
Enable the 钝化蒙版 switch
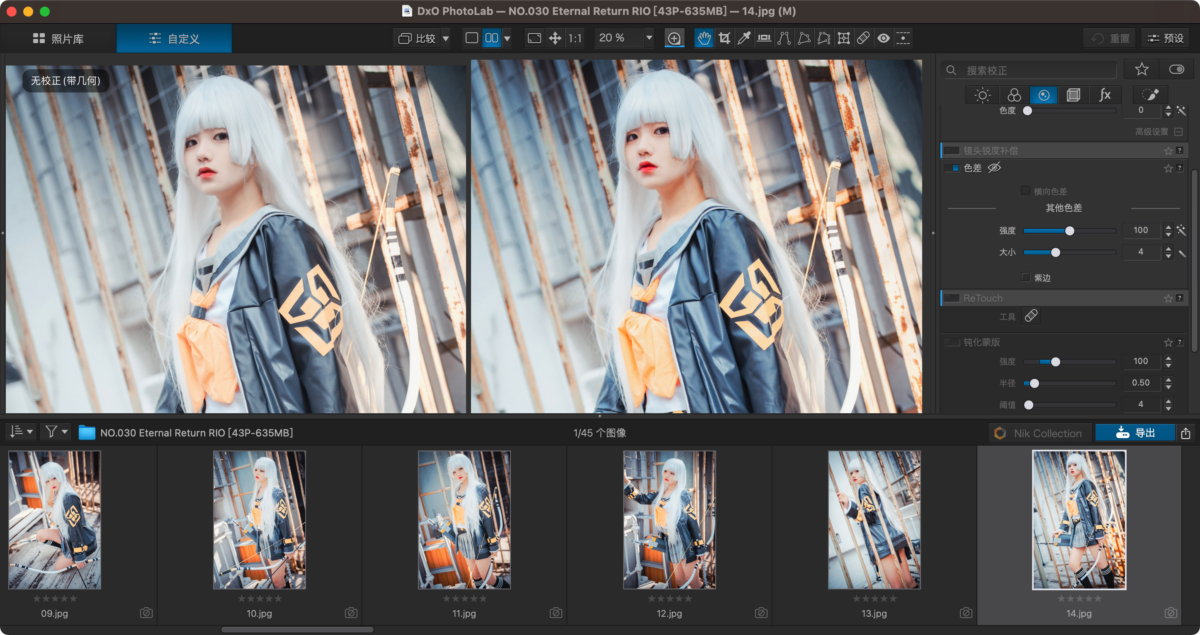pyautogui.click(x=953, y=342)
